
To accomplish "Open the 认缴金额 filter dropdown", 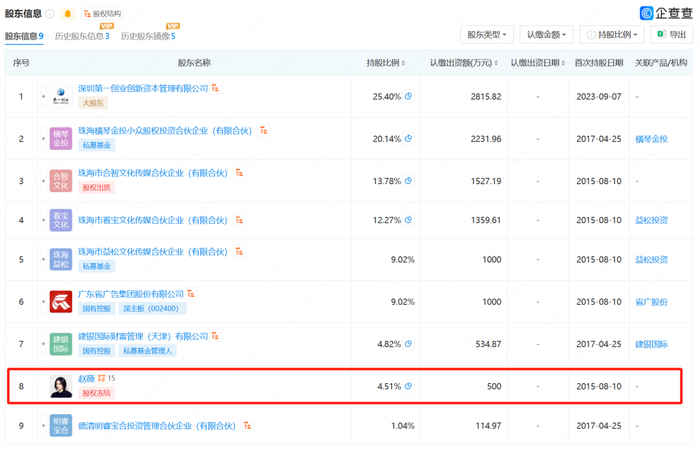I will pyautogui.click(x=546, y=34).
